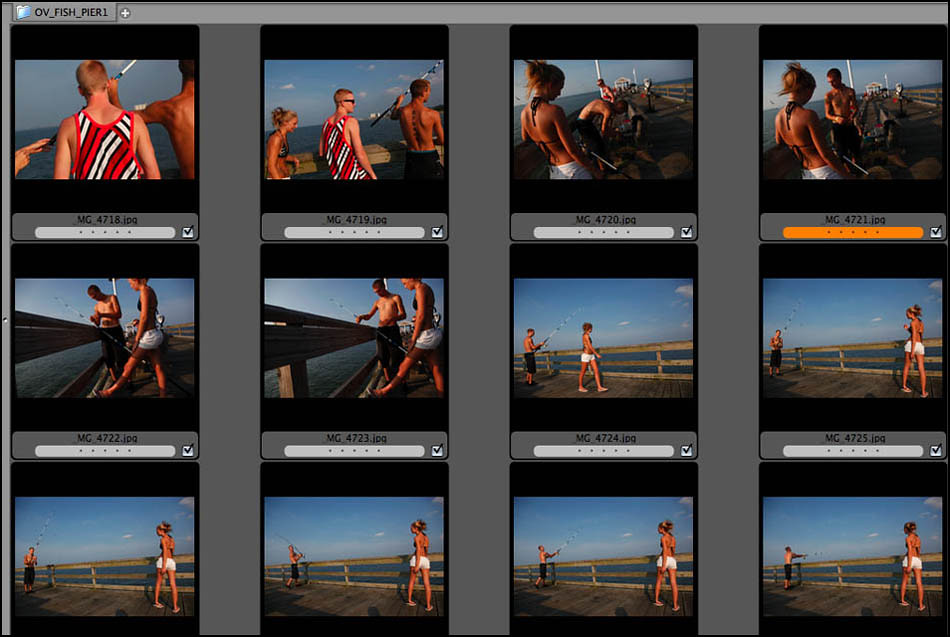This screenshot has height=637, width=950.
Task: Select the _MG_4721.jpg thumbnail image
Action: (853, 119)
